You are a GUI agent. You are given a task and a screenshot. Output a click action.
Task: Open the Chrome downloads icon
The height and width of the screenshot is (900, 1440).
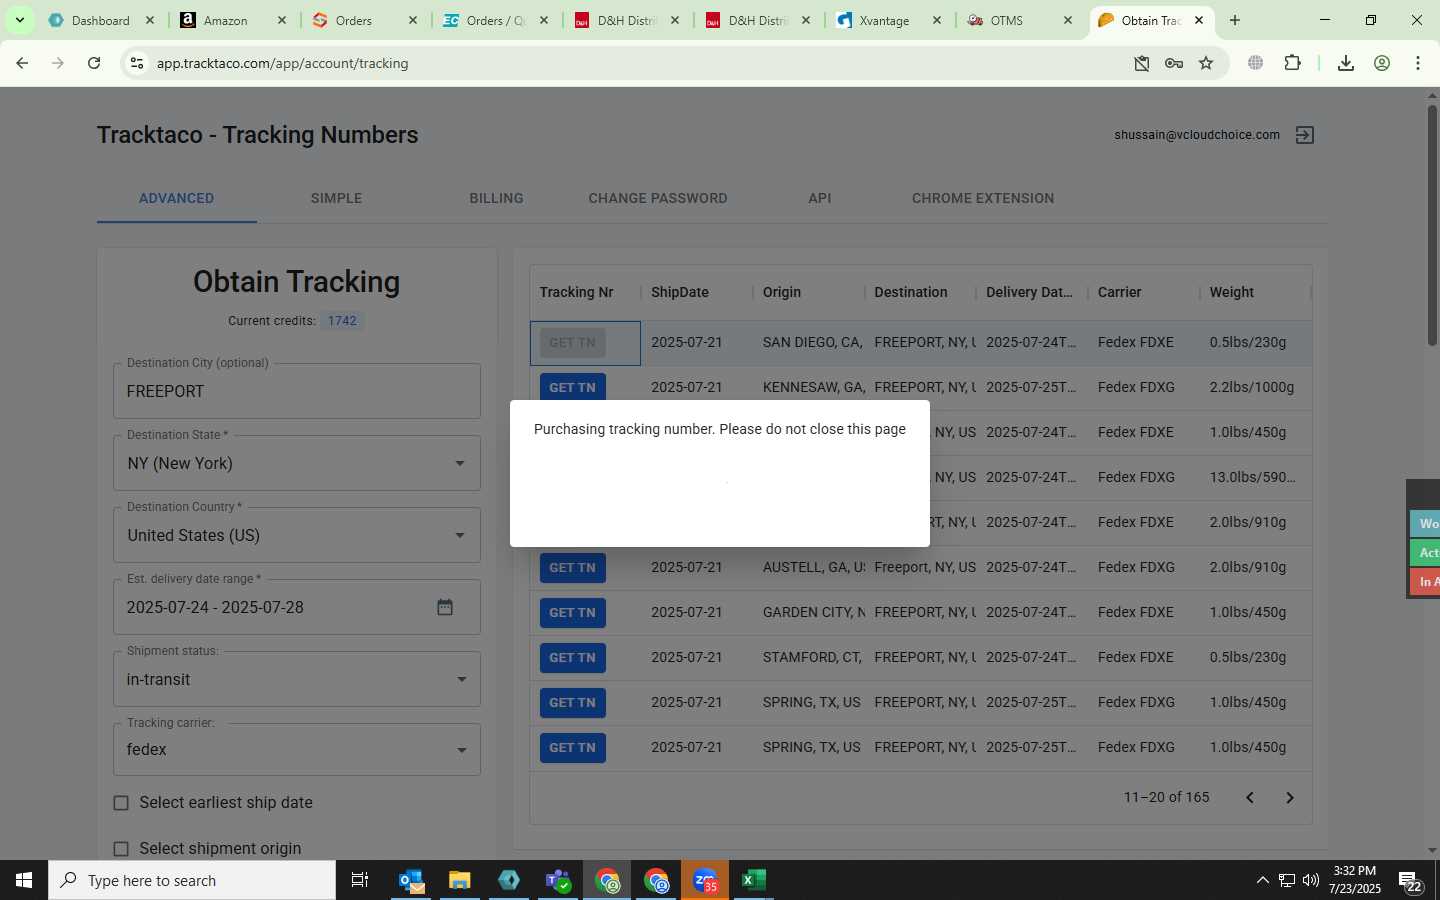1346,63
